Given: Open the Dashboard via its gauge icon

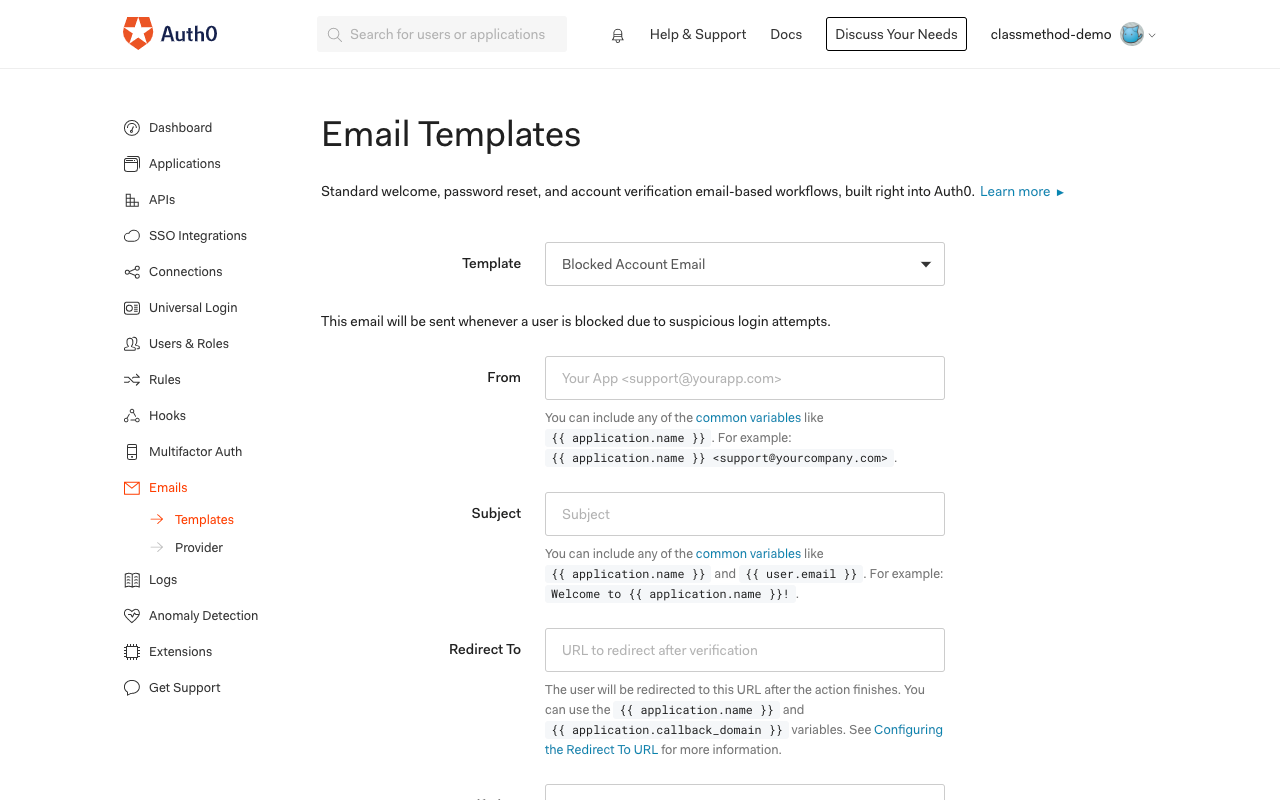Looking at the screenshot, I should (x=131, y=127).
